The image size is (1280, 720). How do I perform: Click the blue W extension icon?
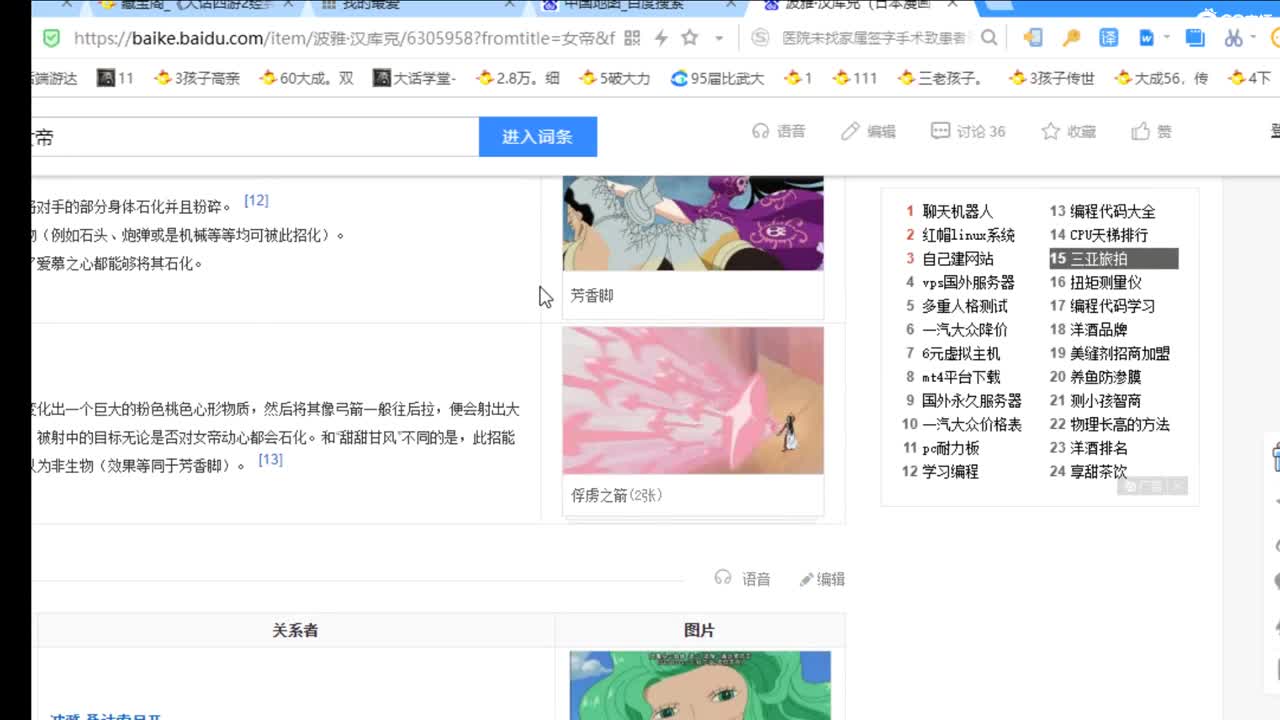[1146, 38]
